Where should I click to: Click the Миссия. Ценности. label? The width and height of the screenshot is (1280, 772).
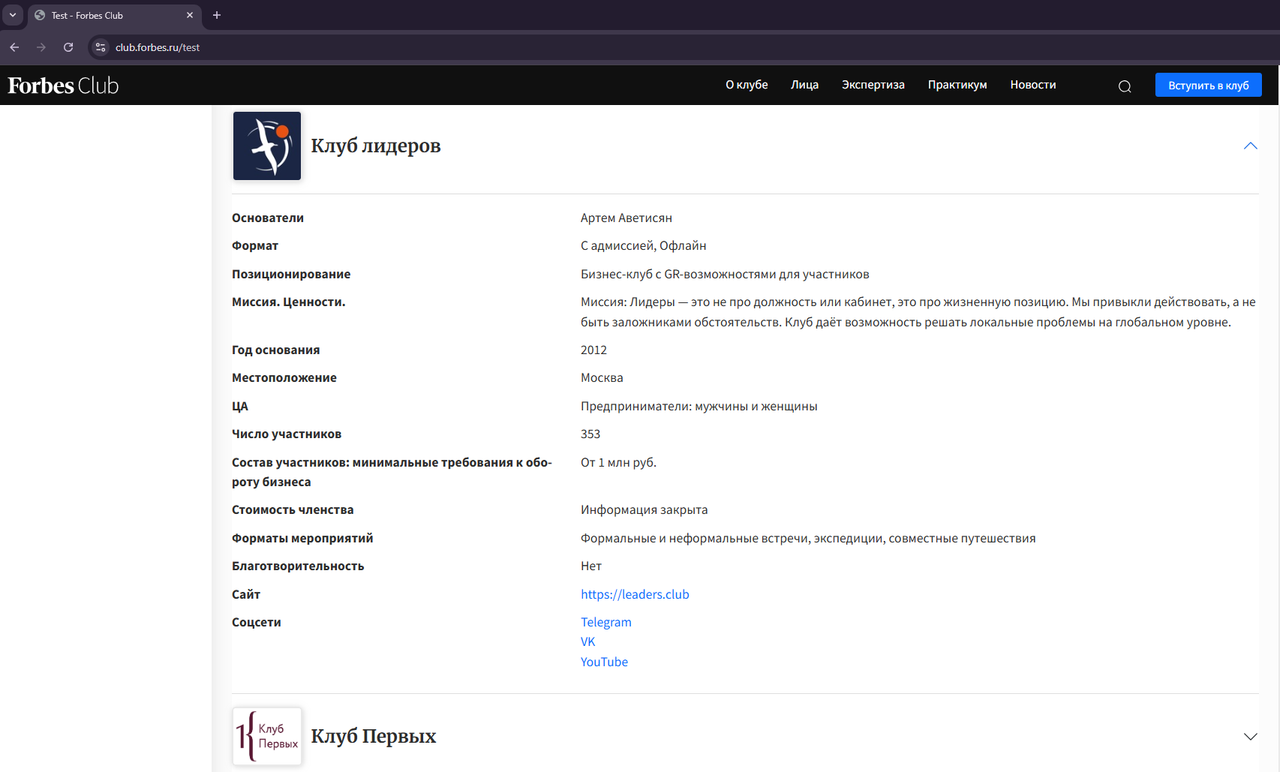pos(289,302)
